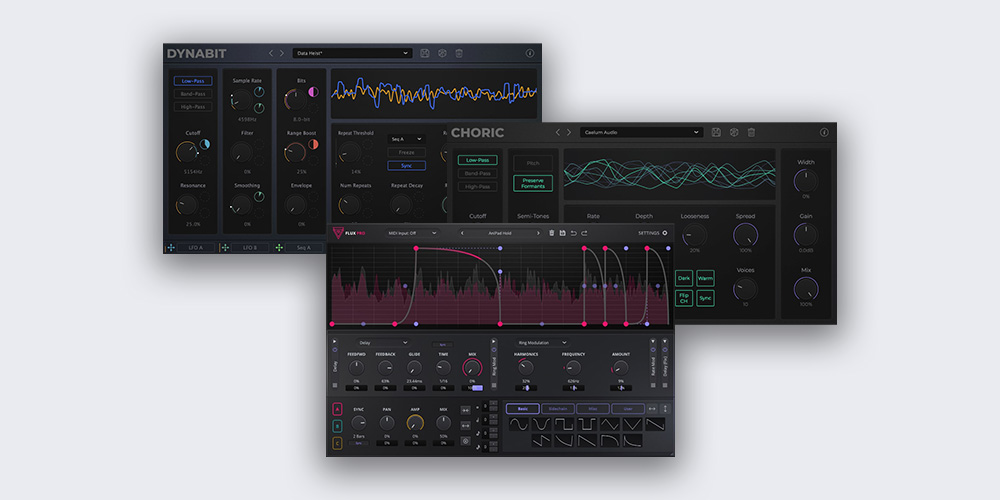This screenshot has width=1000, height=500.
Task: Go to next preset in Dynabit
Action: 282,53
